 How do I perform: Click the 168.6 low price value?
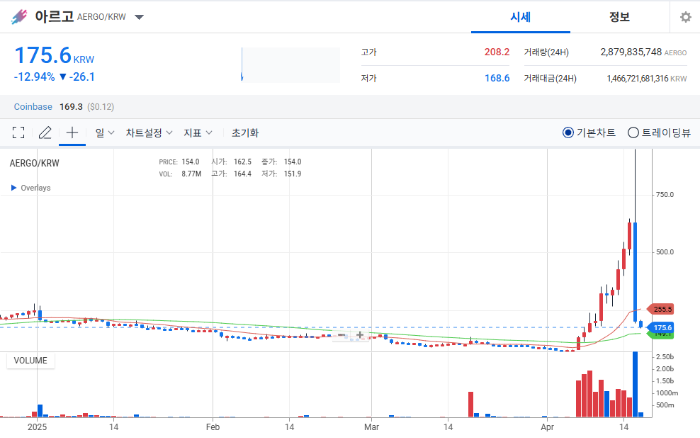[497, 78]
